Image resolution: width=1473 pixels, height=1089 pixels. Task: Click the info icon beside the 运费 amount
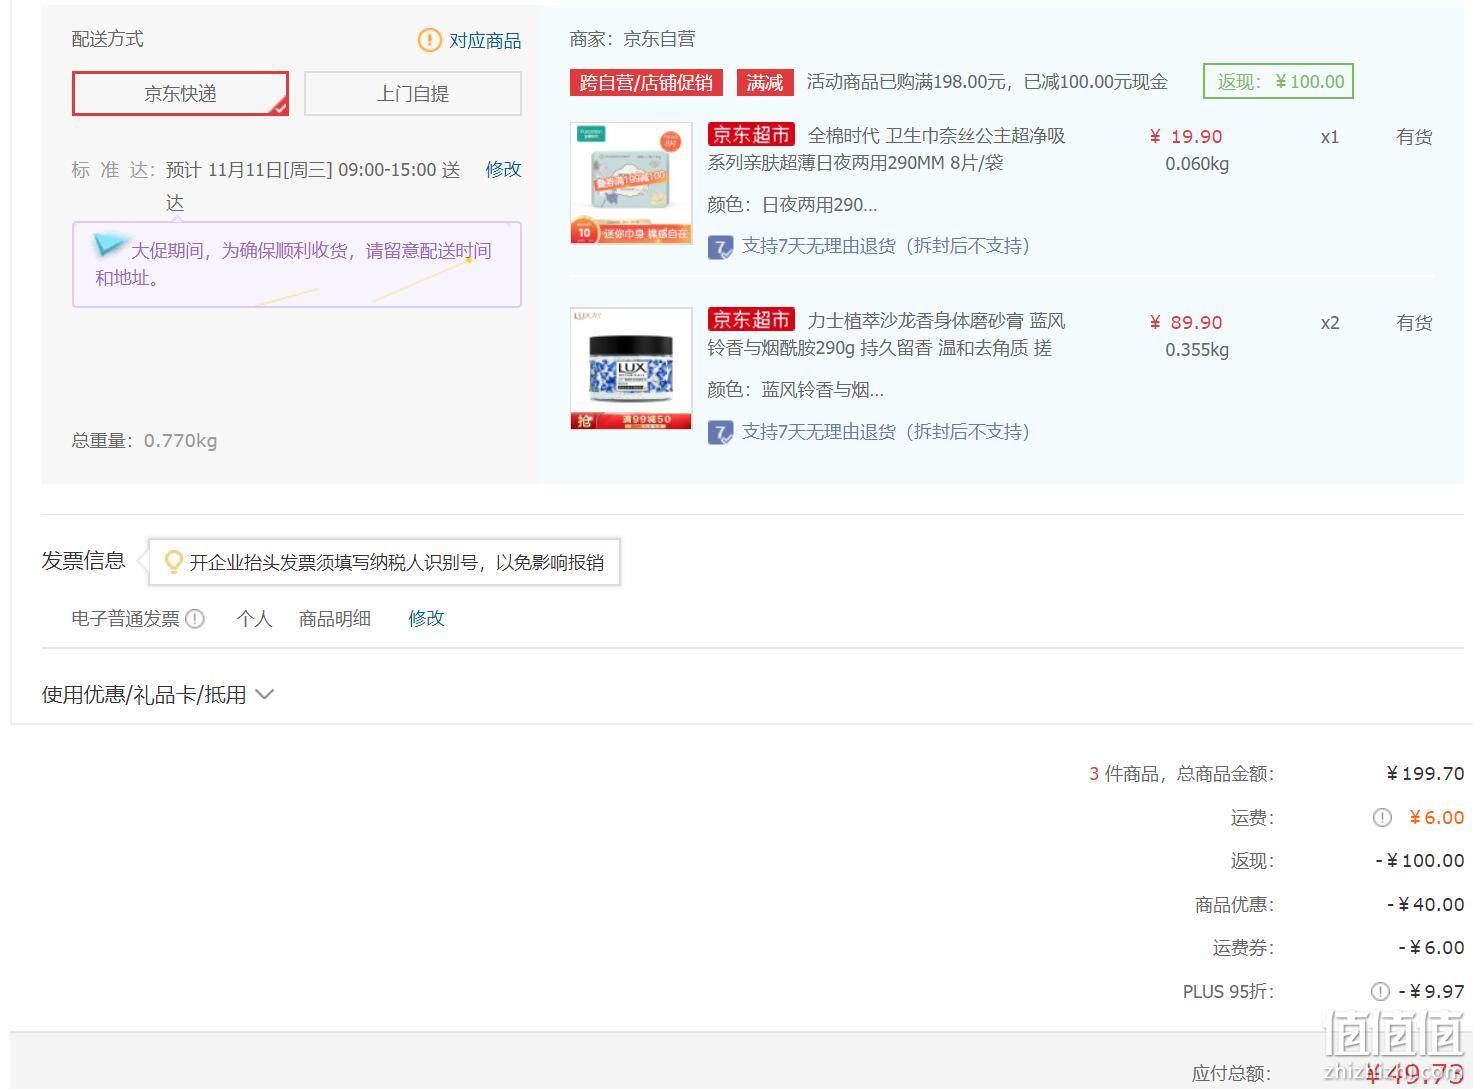click(1382, 818)
